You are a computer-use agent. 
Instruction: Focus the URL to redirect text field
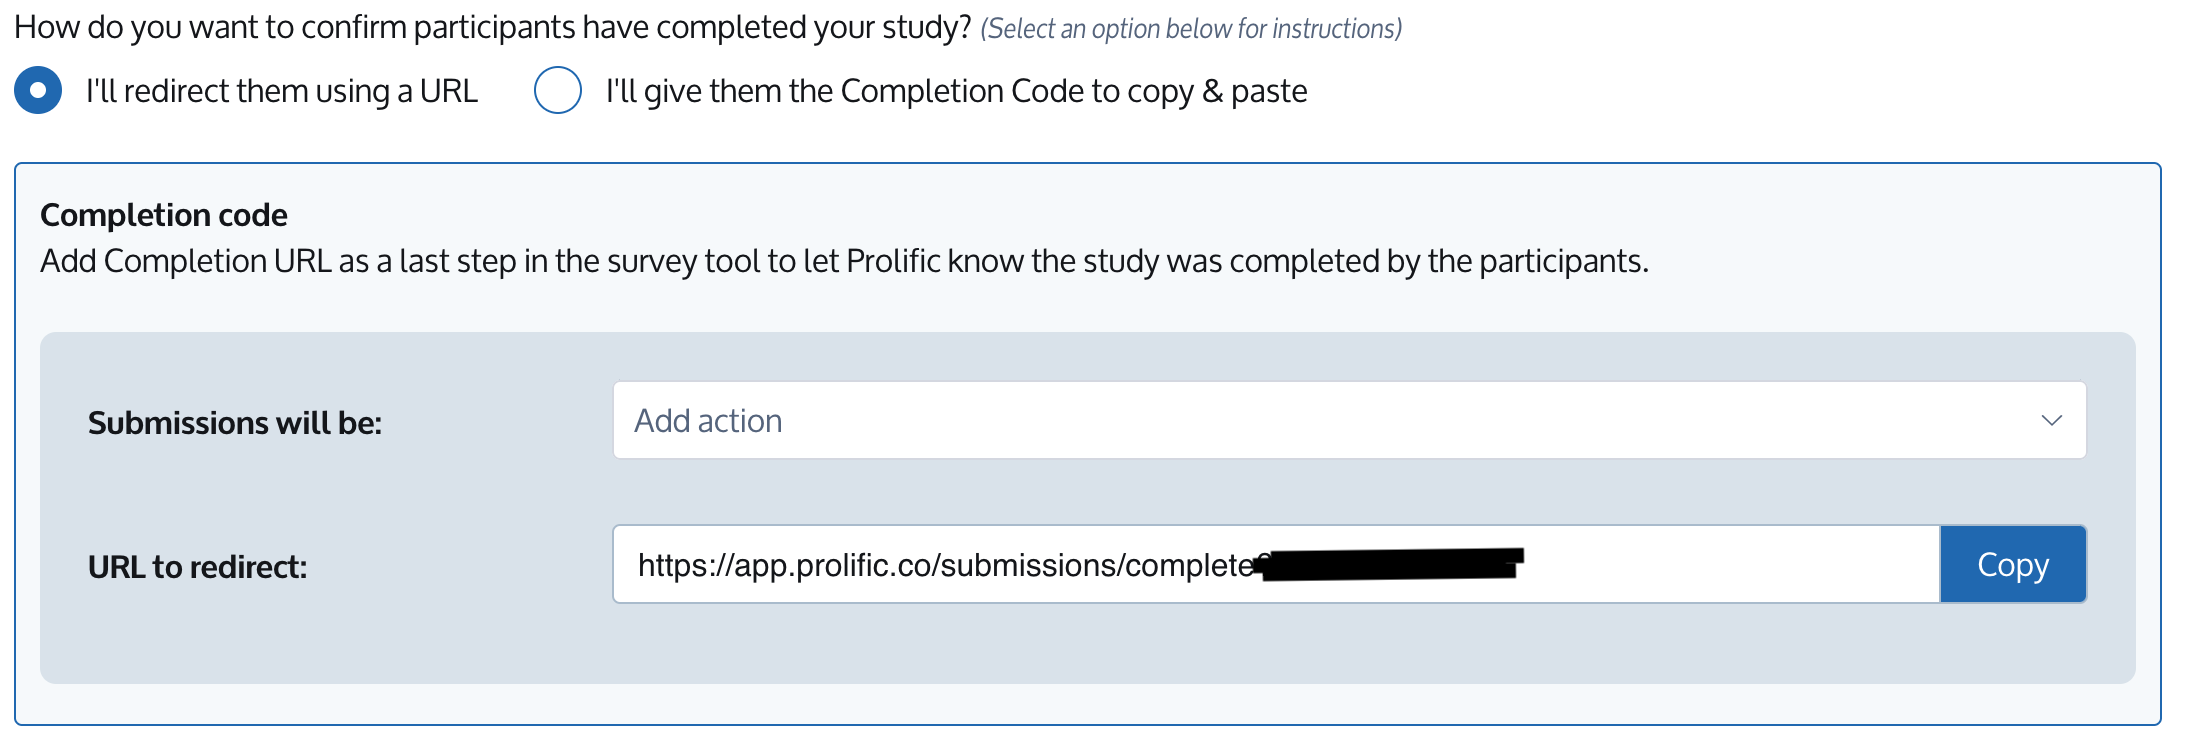1276,564
